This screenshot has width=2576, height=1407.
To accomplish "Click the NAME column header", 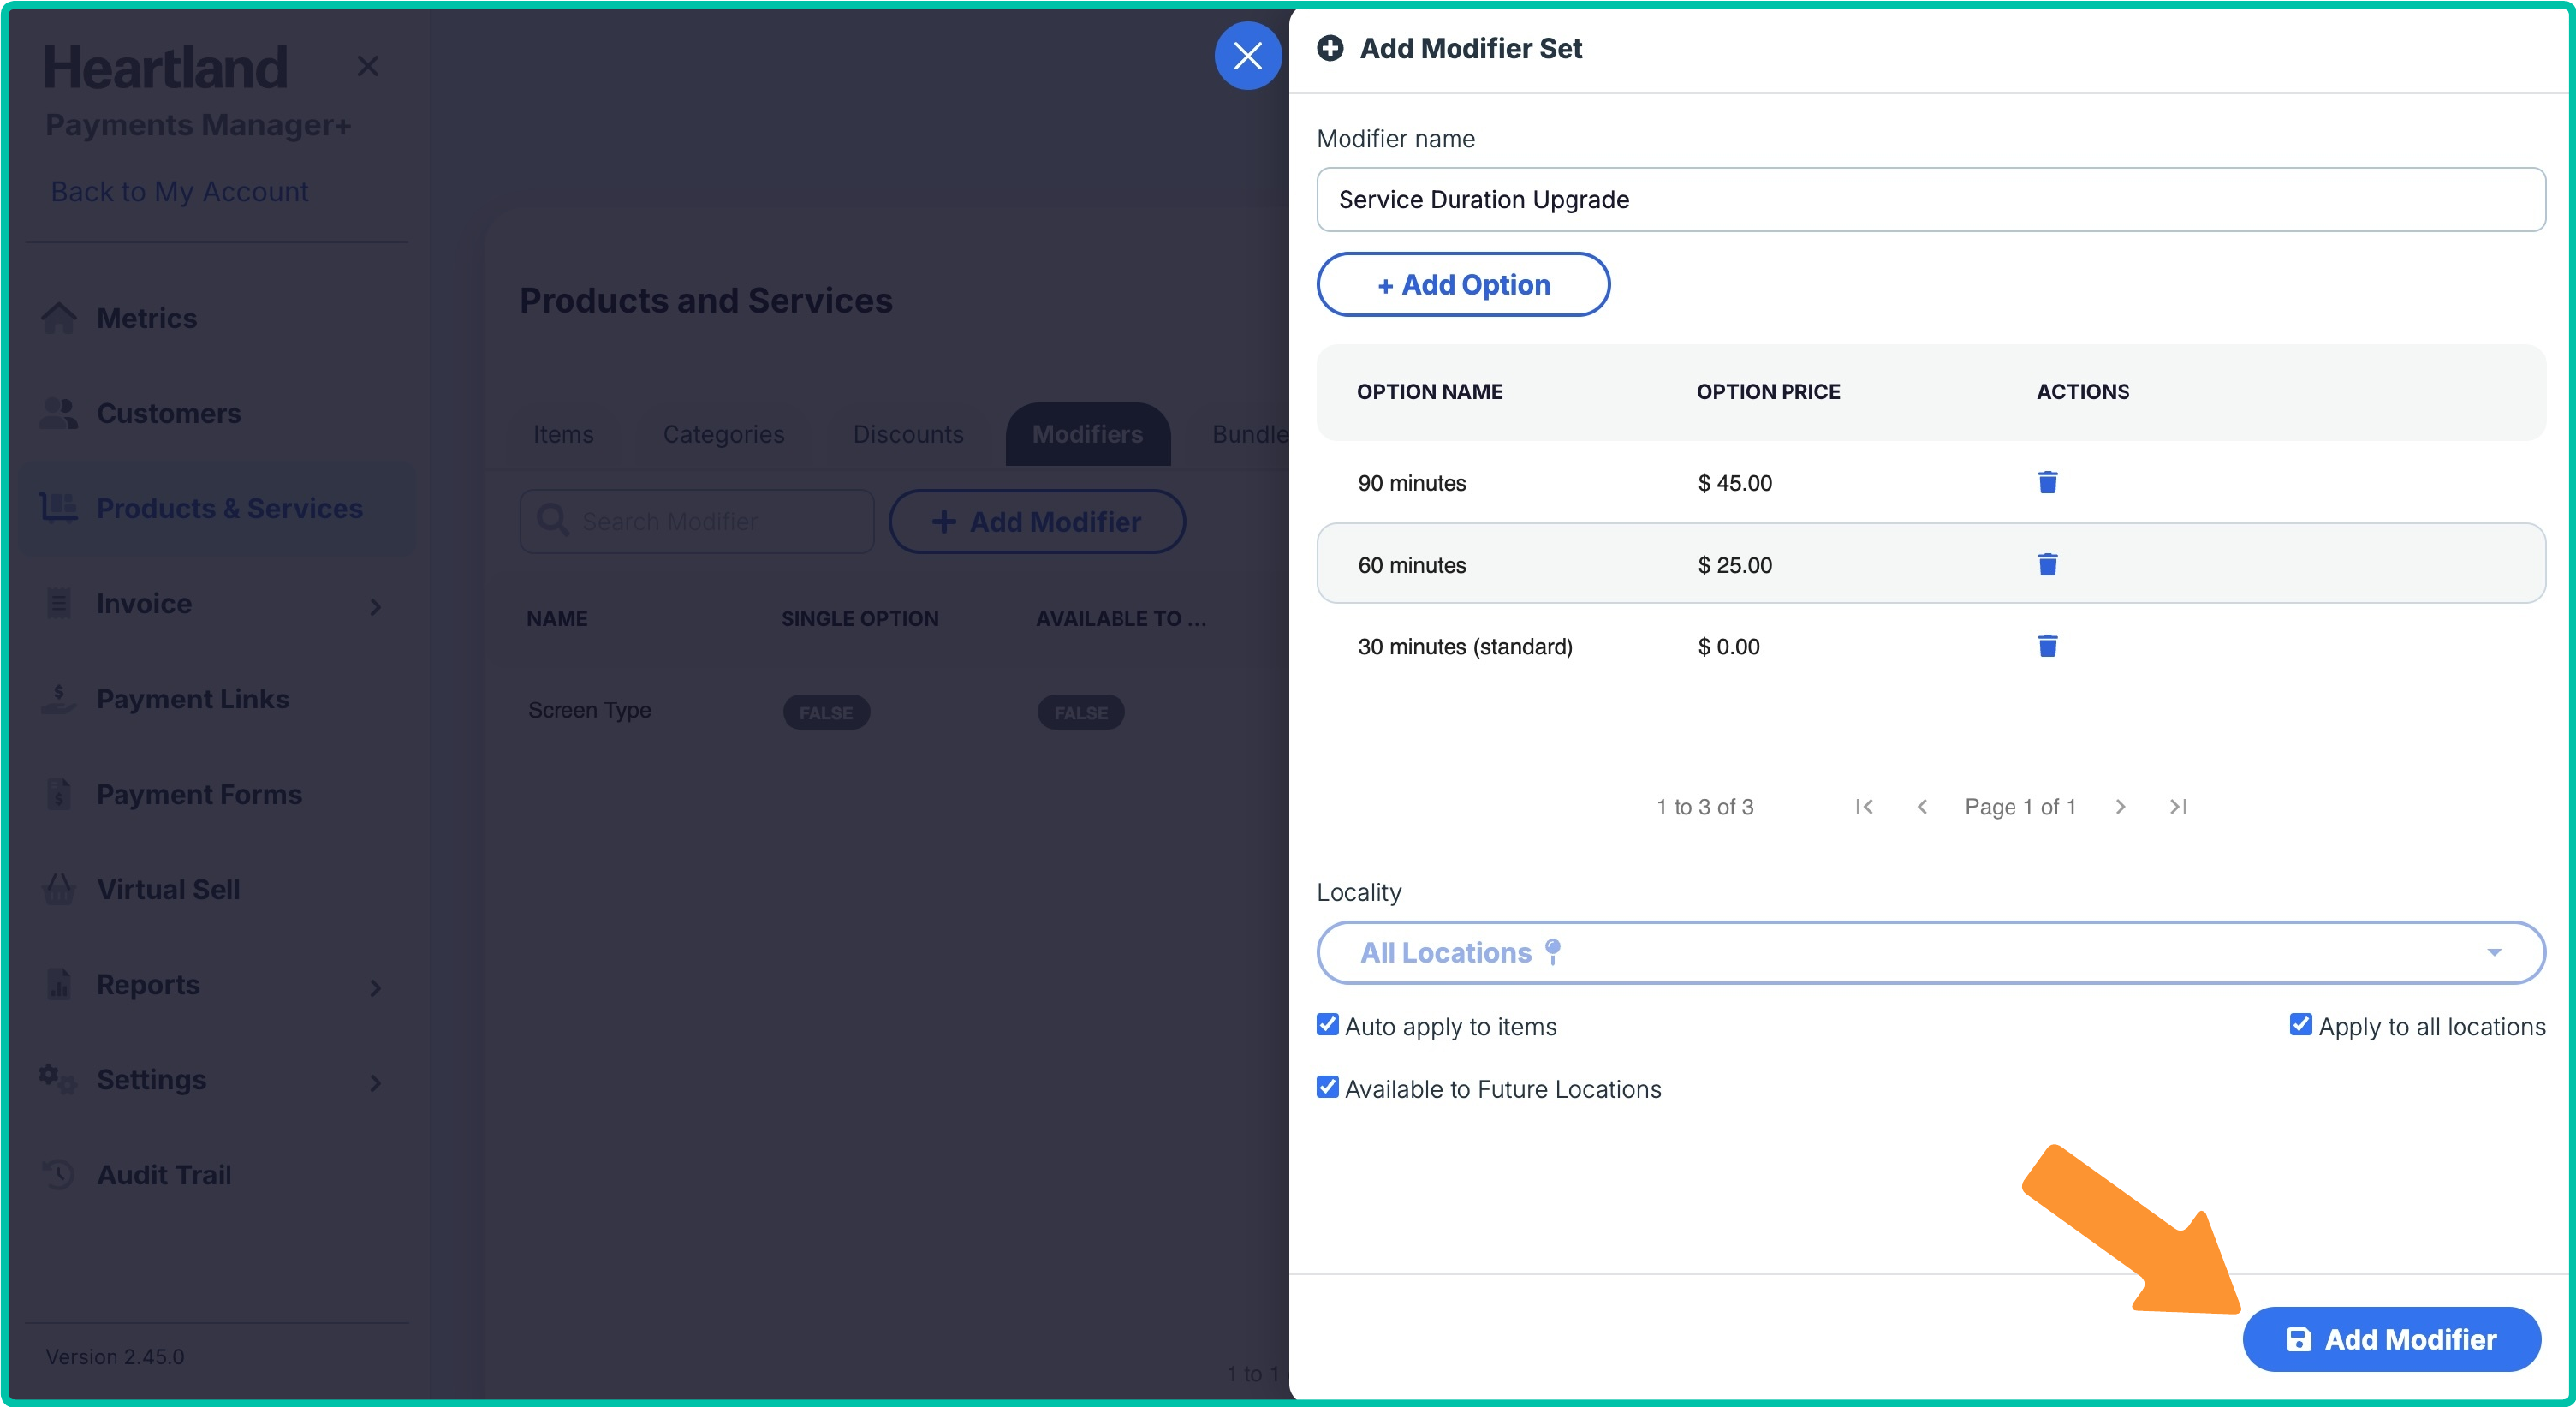I will point(557,619).
